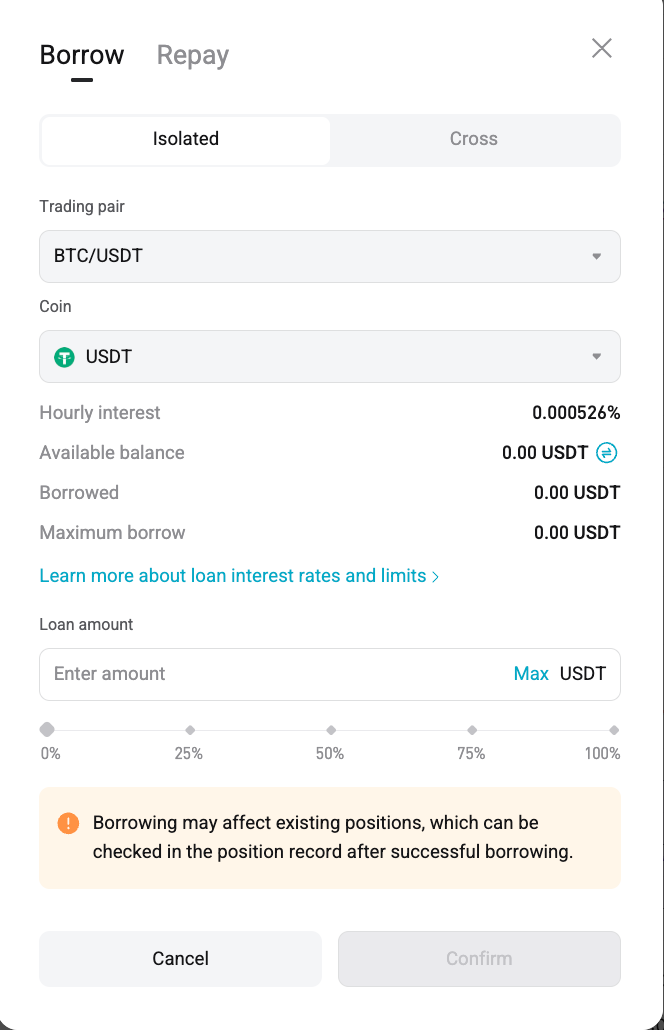Select the Borrow tab
Viewport: 664px width, 1030px height.
click(x=82, y=55)
